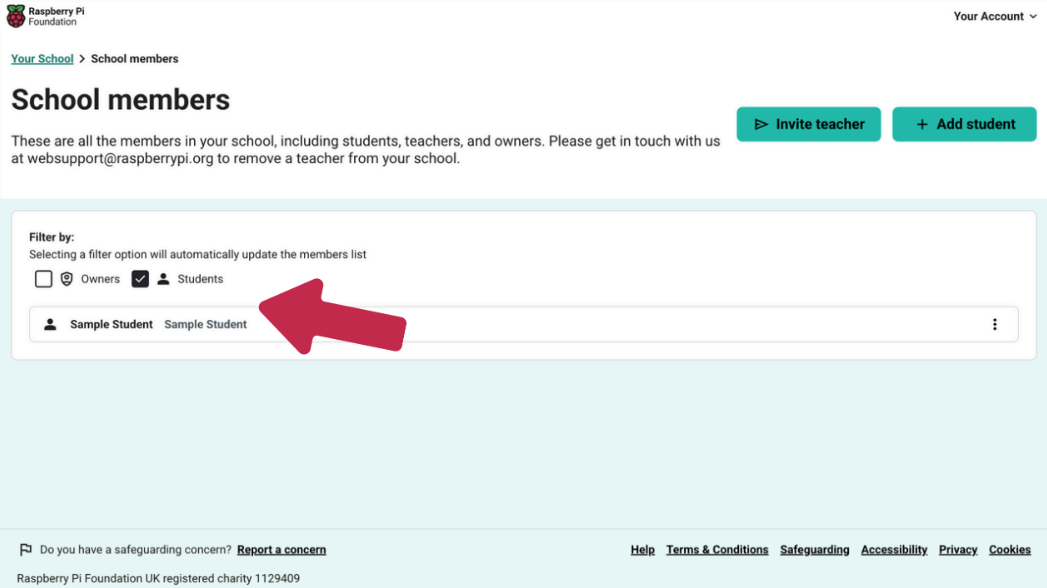Open the Accessibility footer link

[x=894, y=550]
